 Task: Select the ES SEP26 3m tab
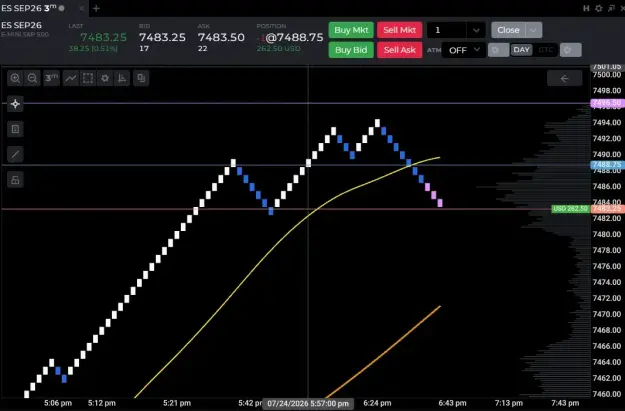click(33, 8)
